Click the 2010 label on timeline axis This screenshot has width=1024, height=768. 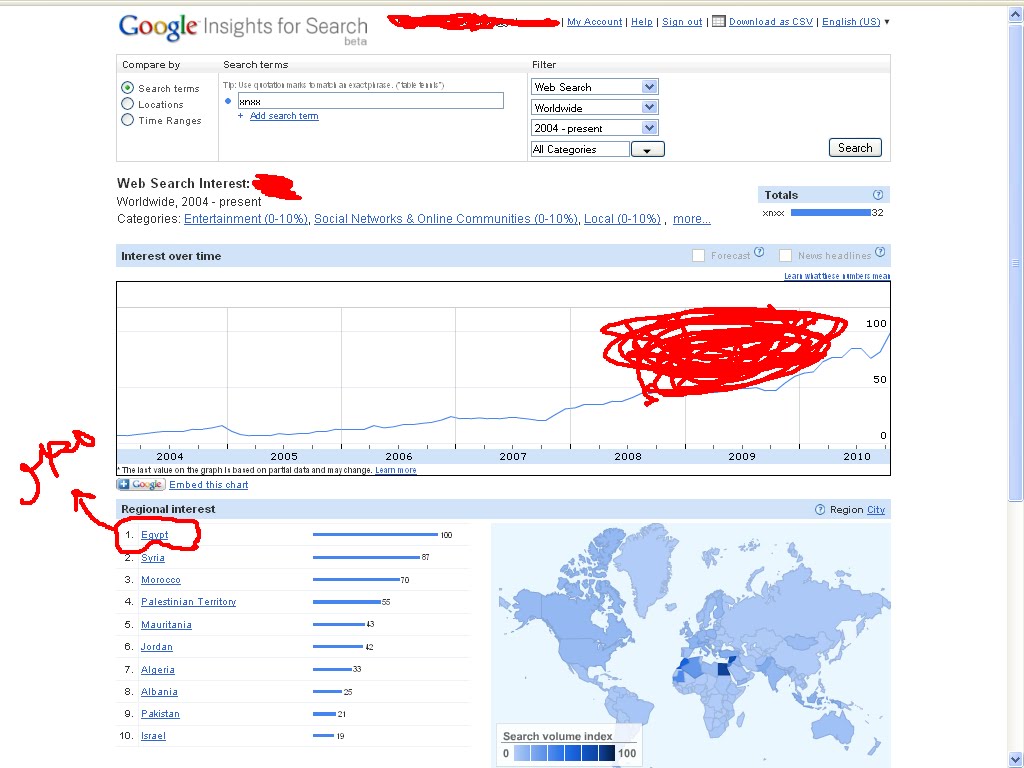(857, 456)
